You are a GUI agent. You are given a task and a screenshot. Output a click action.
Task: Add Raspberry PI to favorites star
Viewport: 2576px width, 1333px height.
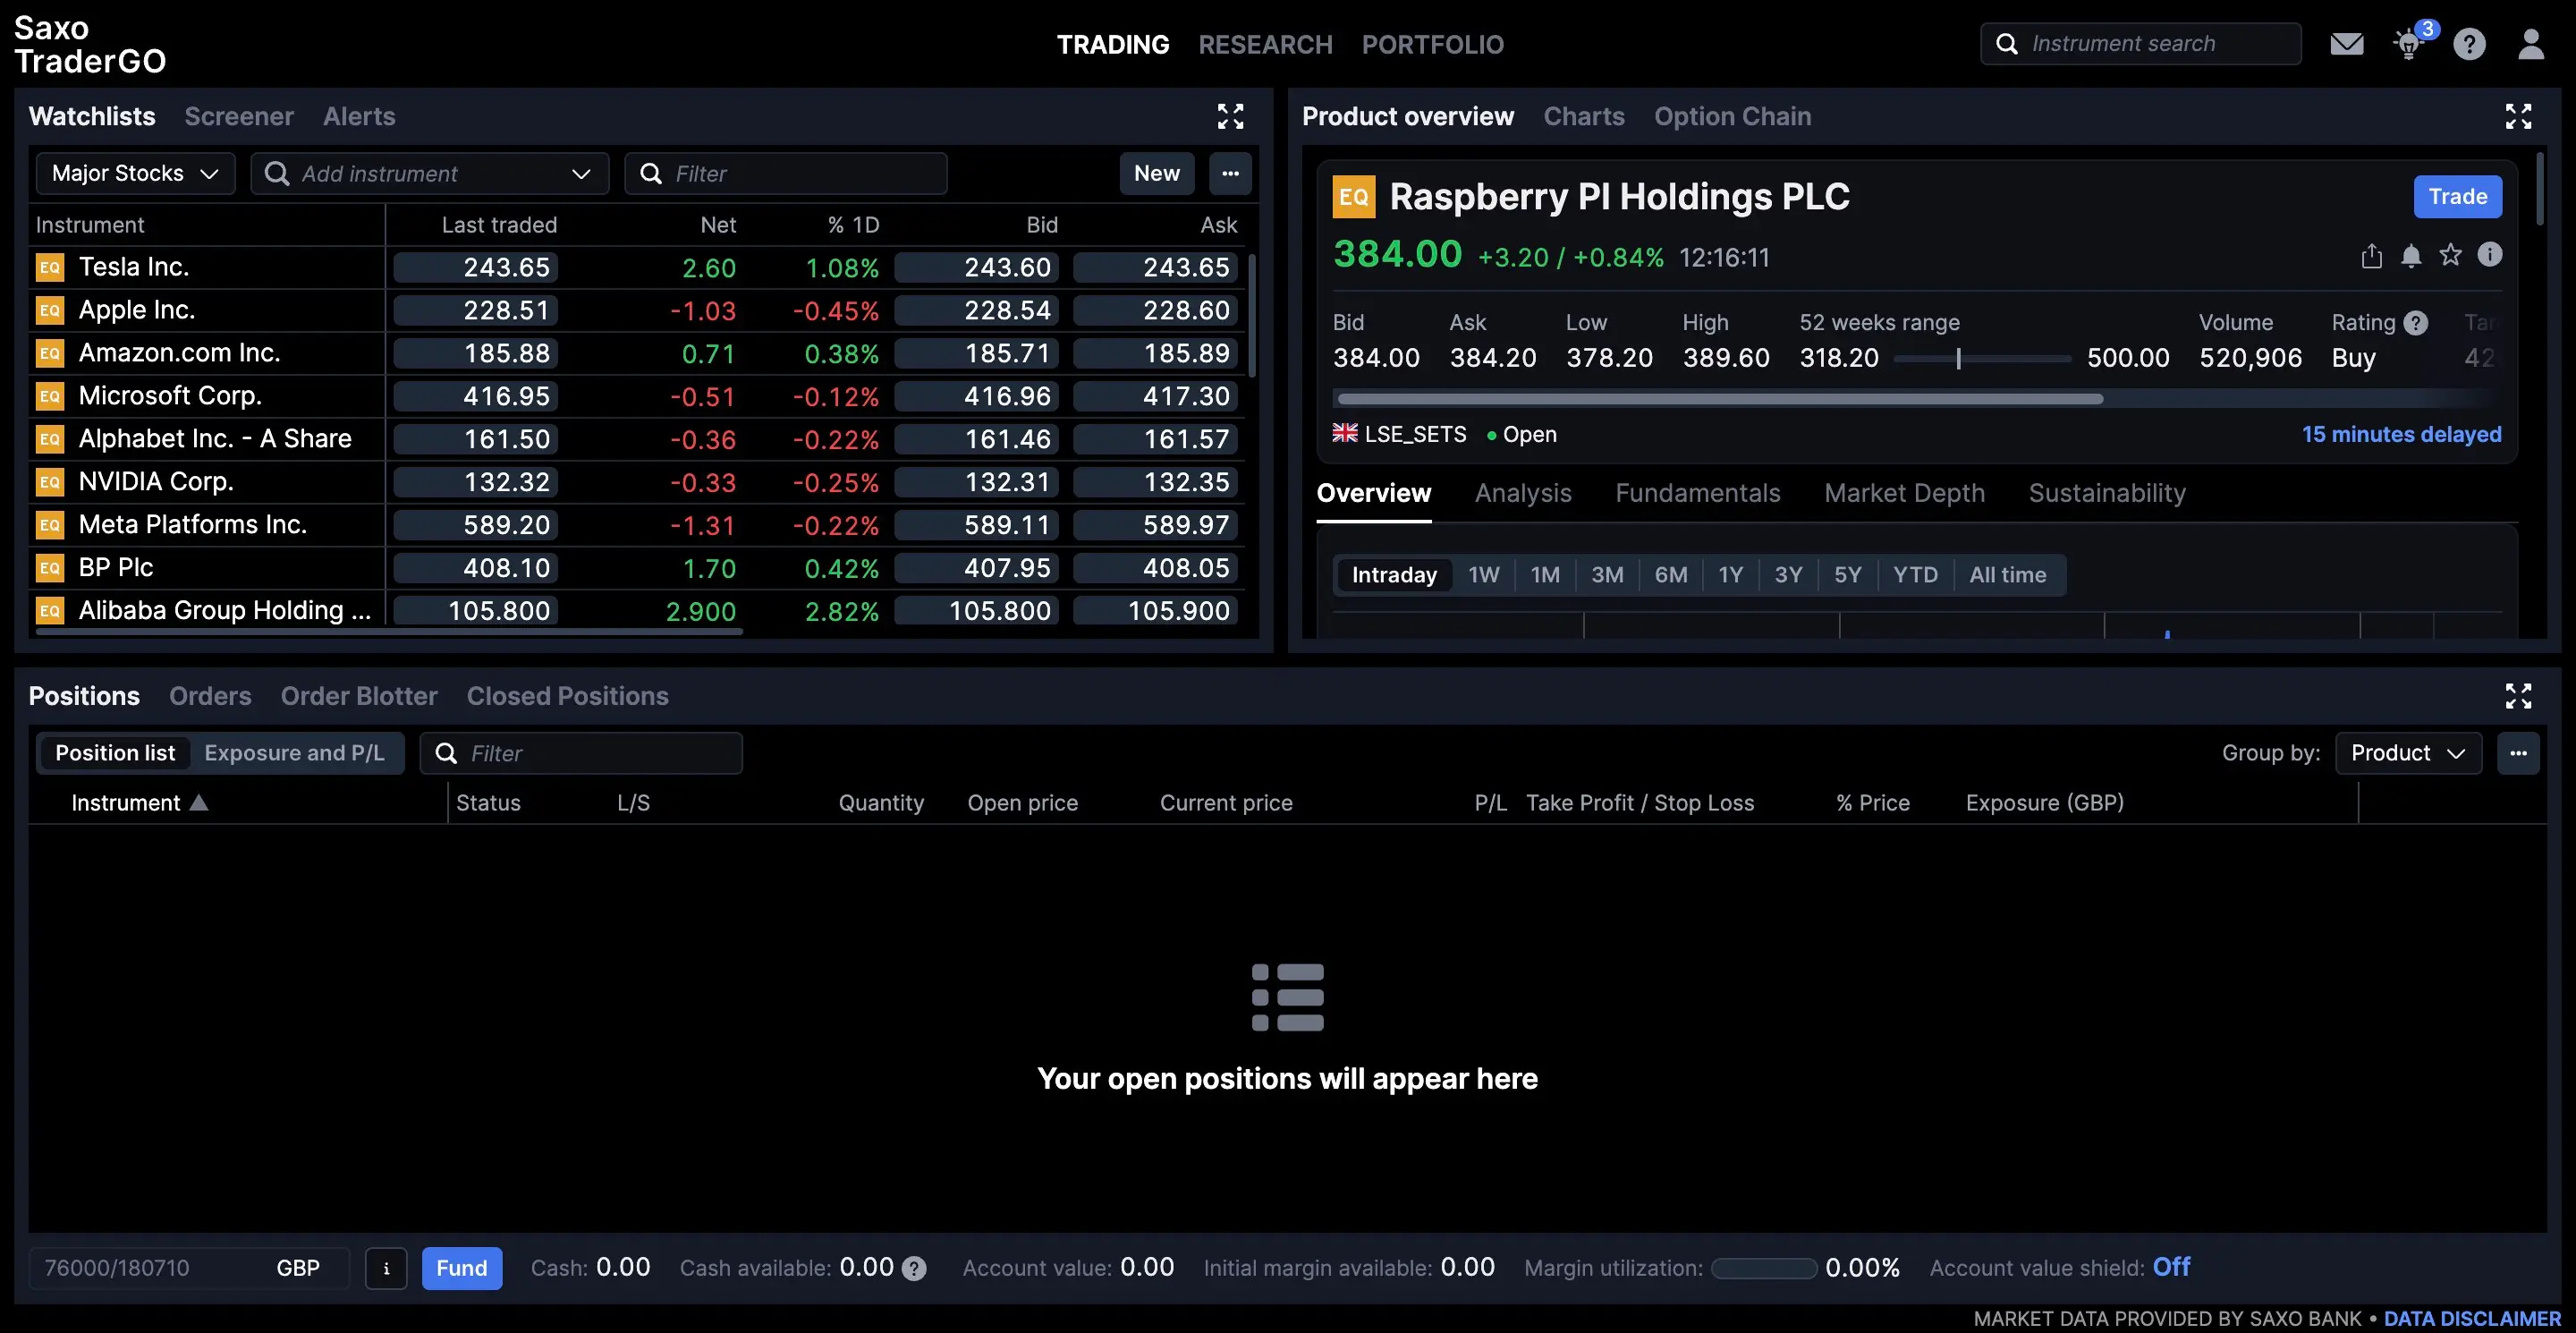pyautogui.click(x=2450, y=255)
